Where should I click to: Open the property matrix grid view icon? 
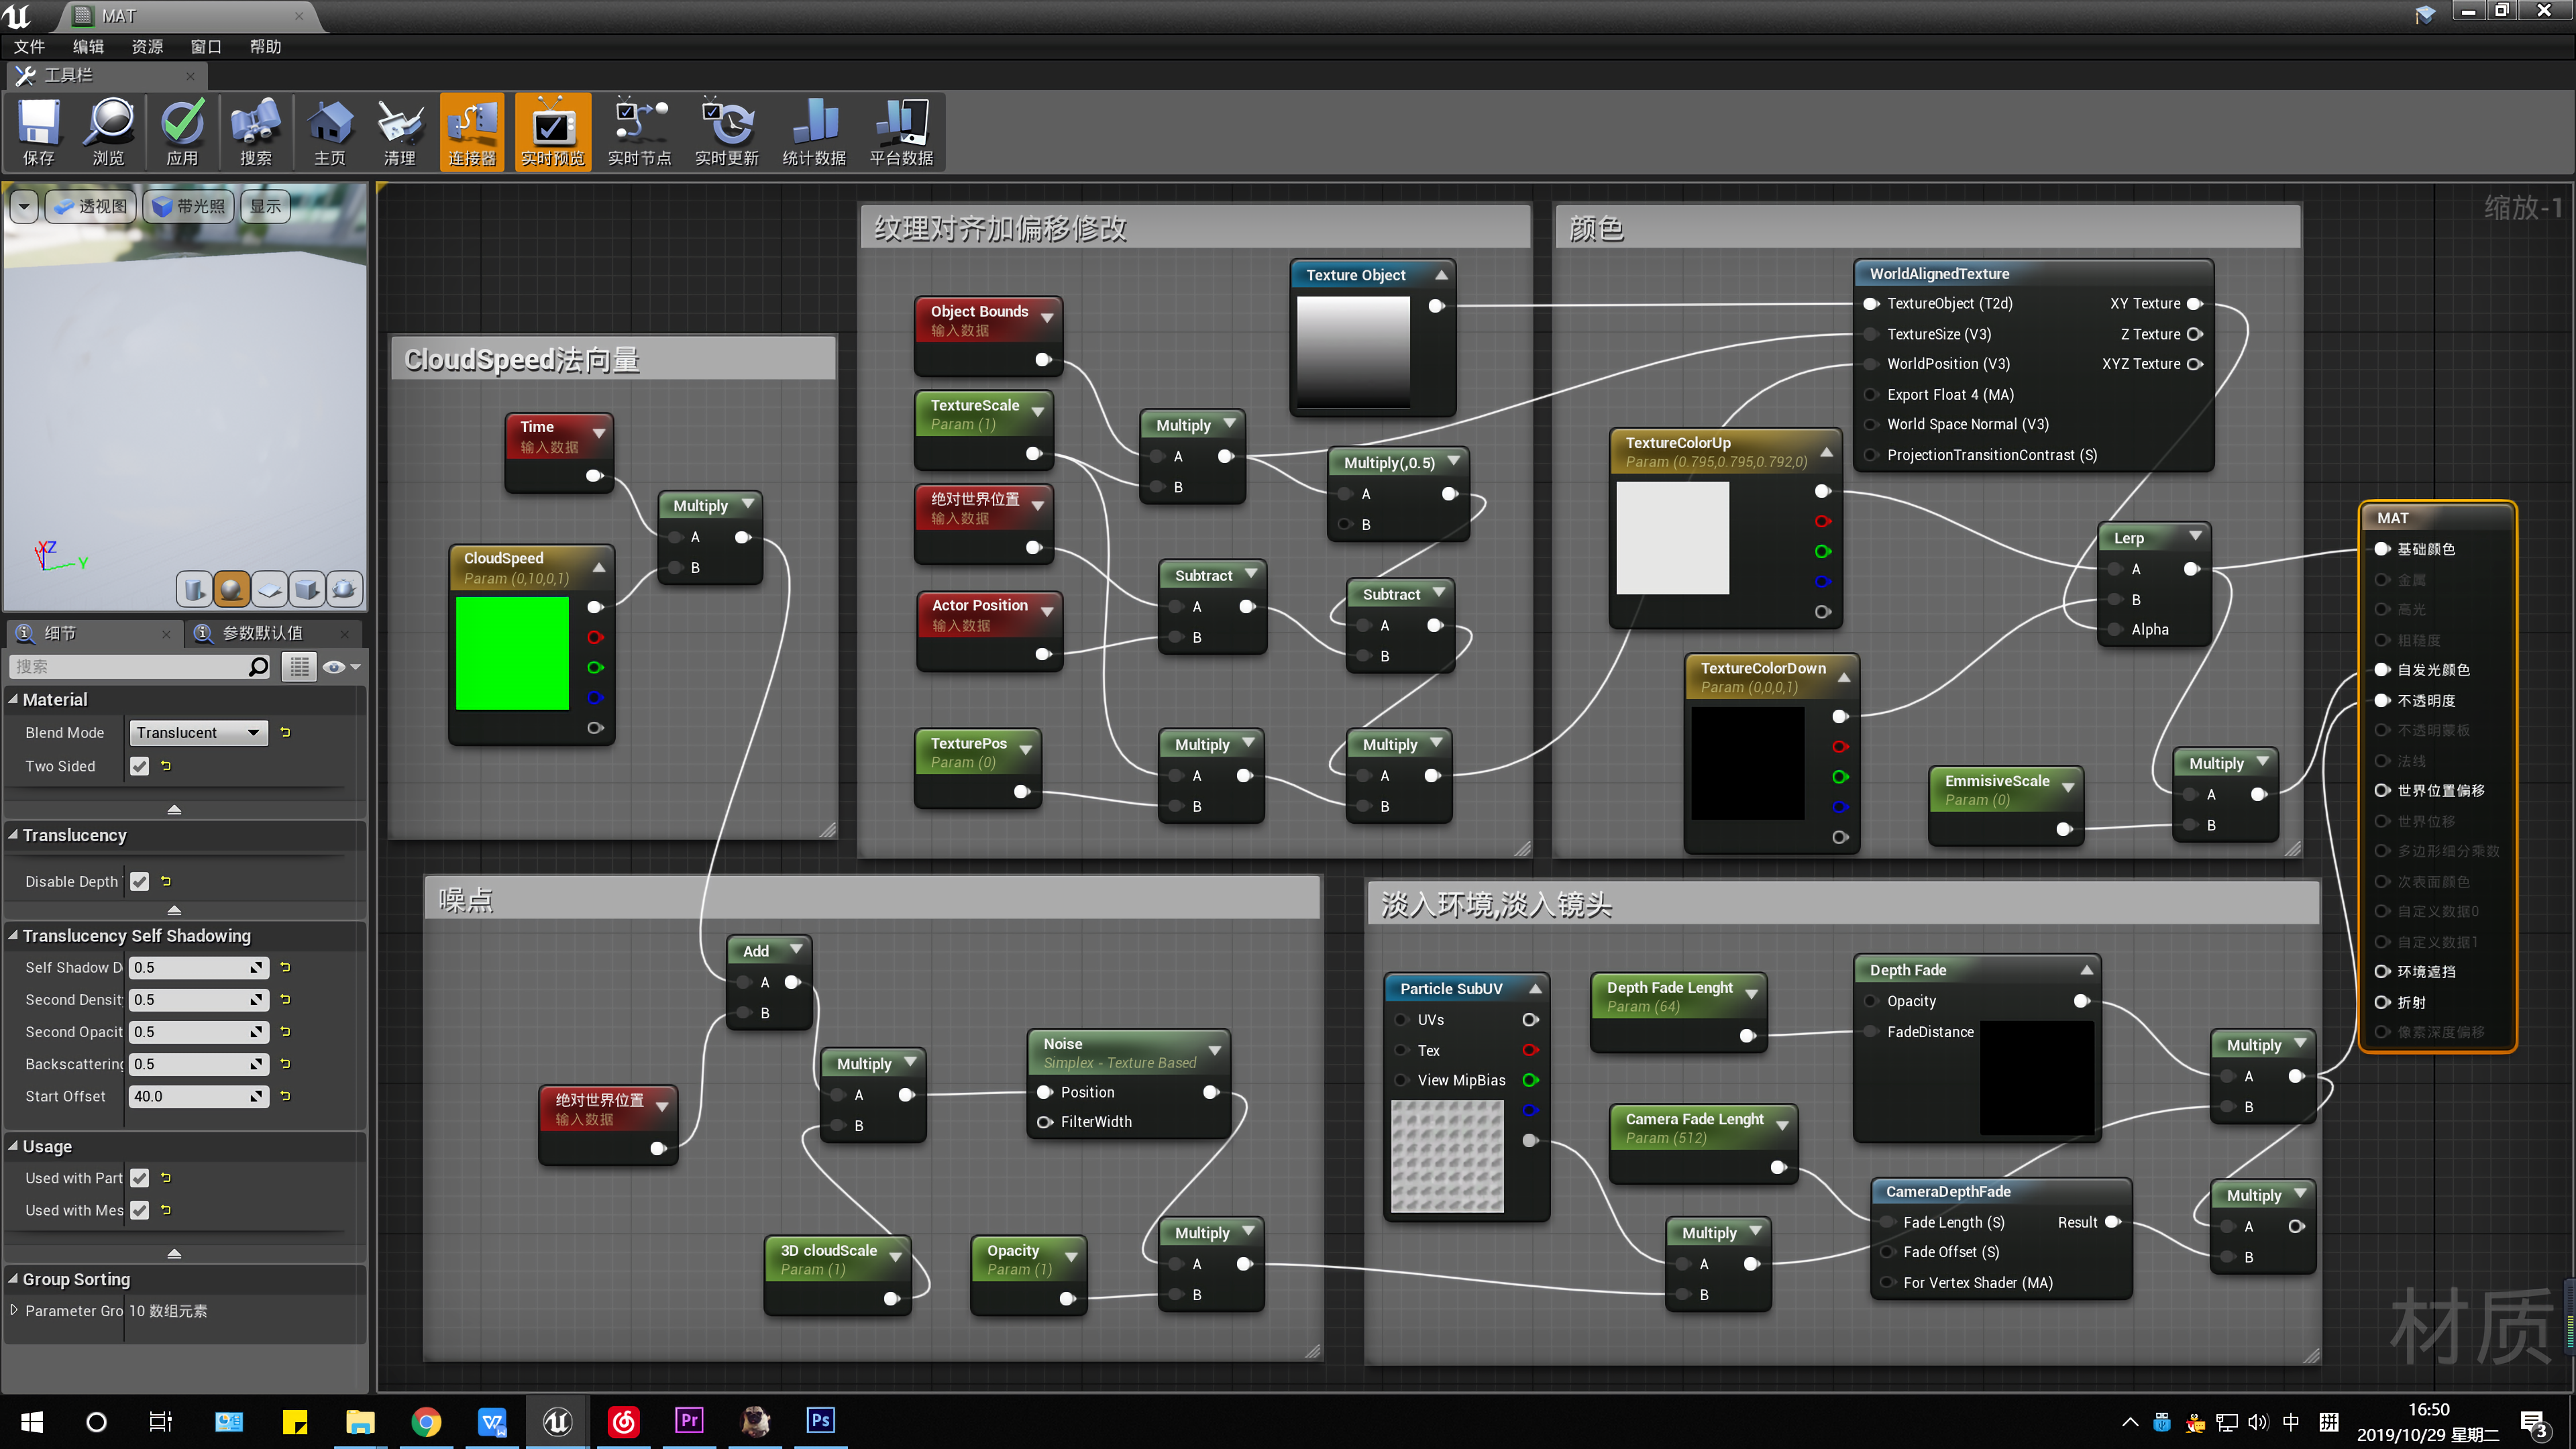tap(299, 667)
